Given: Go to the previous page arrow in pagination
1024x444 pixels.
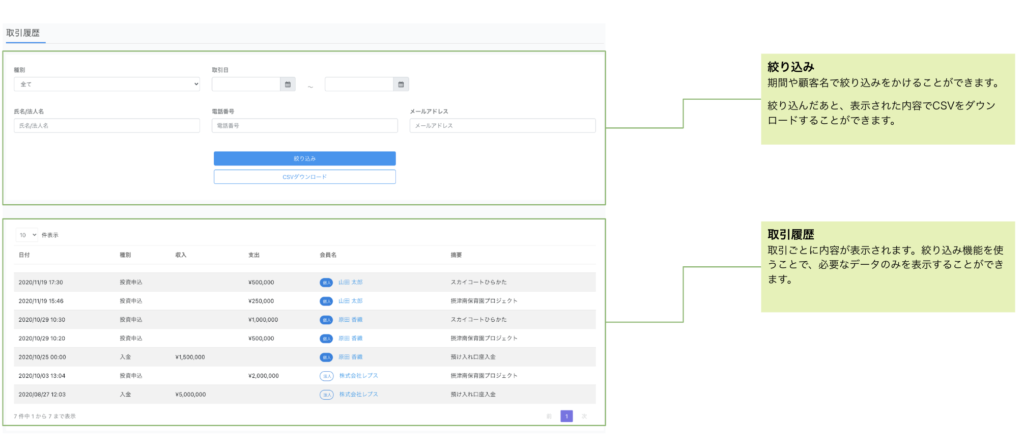Looking at the screenshot, I should [548, 415].
